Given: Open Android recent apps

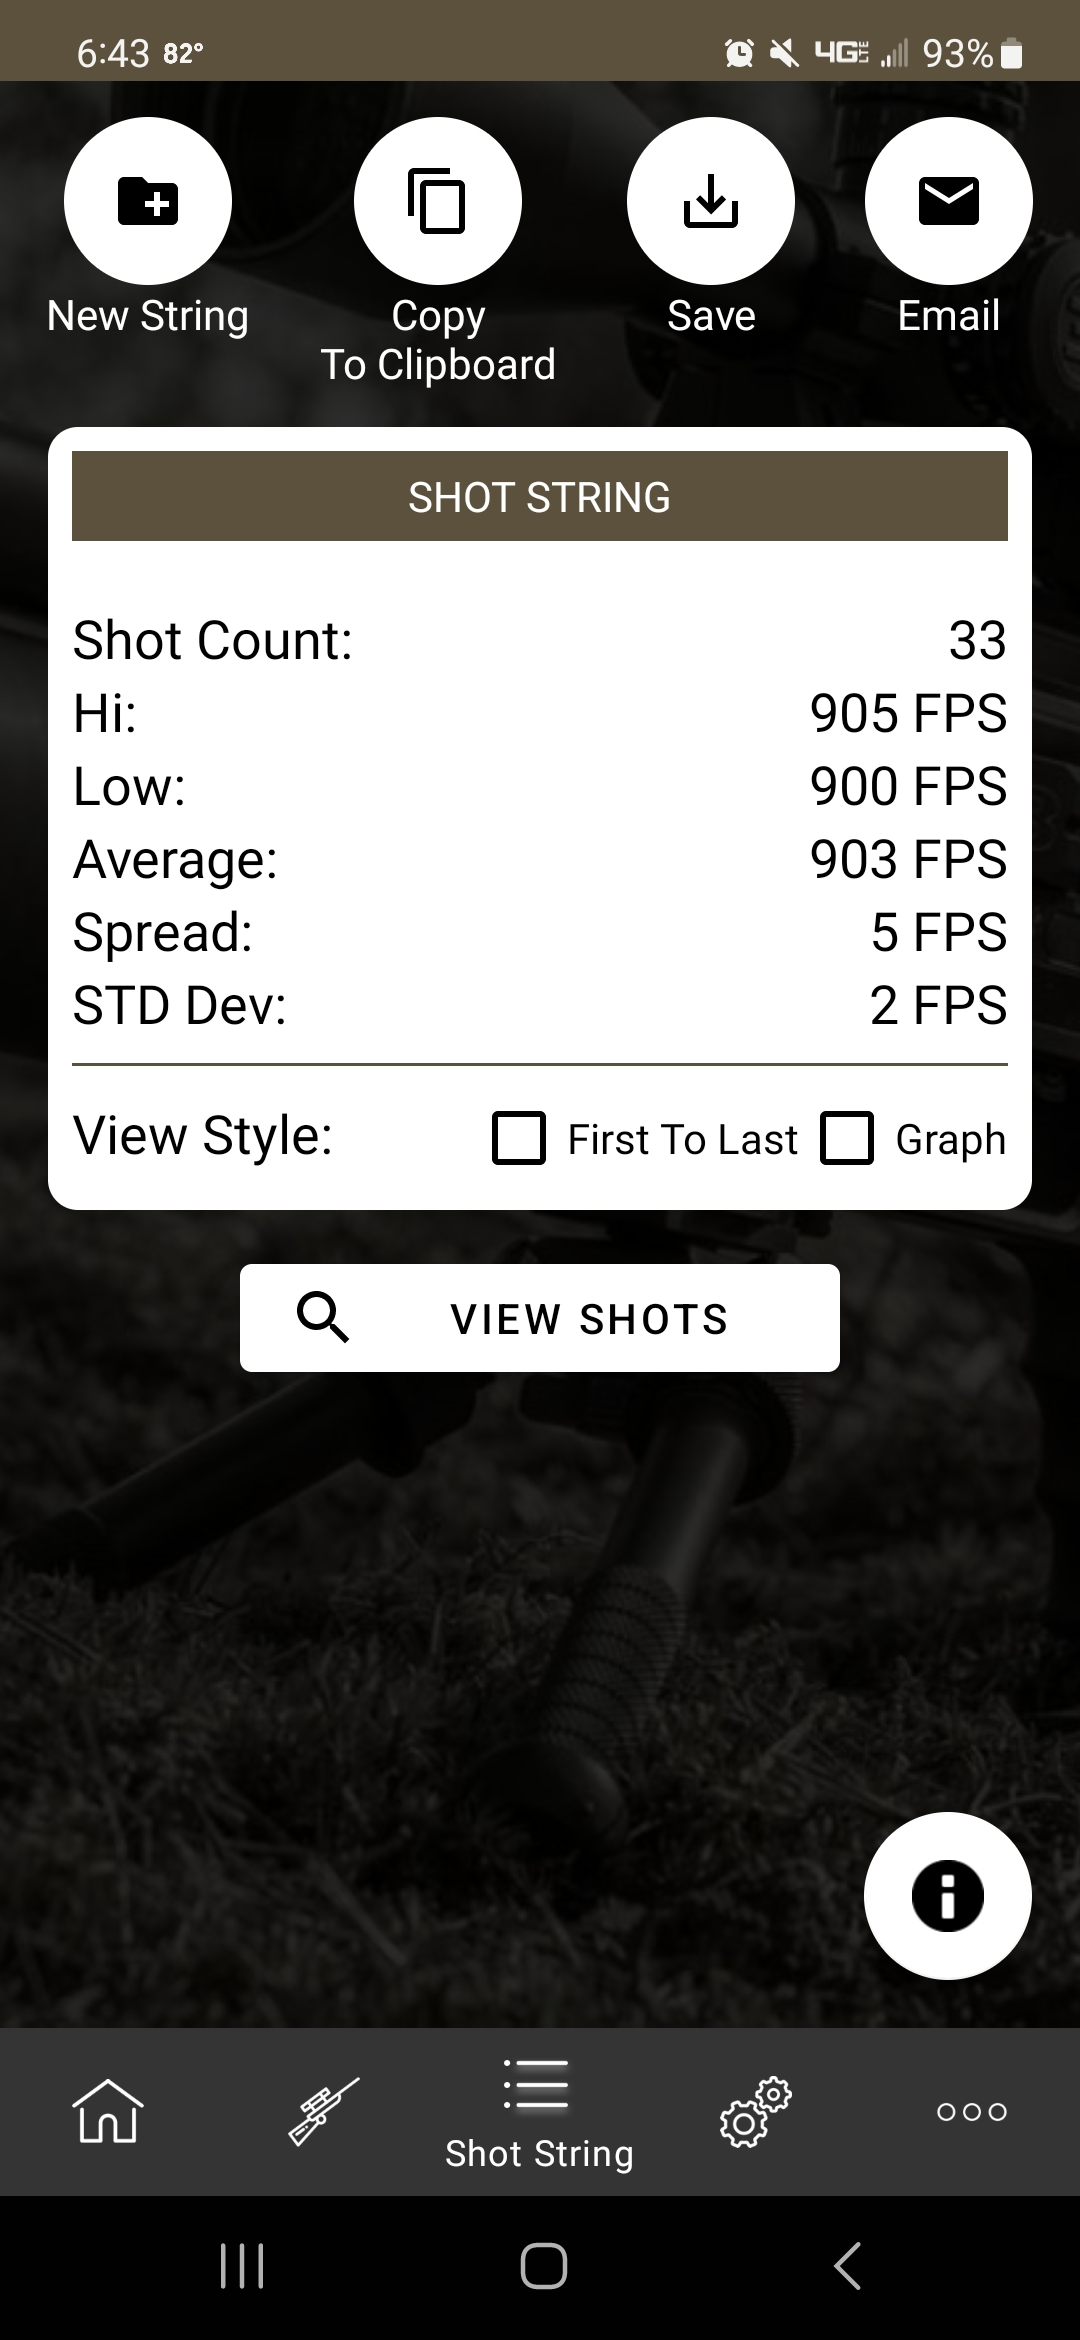Looking at the screenshot, I should pos(242,2266).
